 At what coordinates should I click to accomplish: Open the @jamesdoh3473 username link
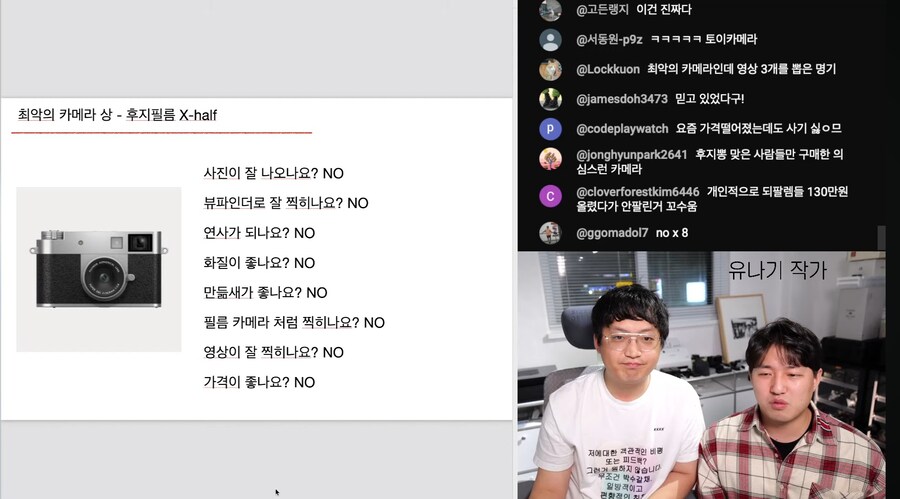(622, 99)
